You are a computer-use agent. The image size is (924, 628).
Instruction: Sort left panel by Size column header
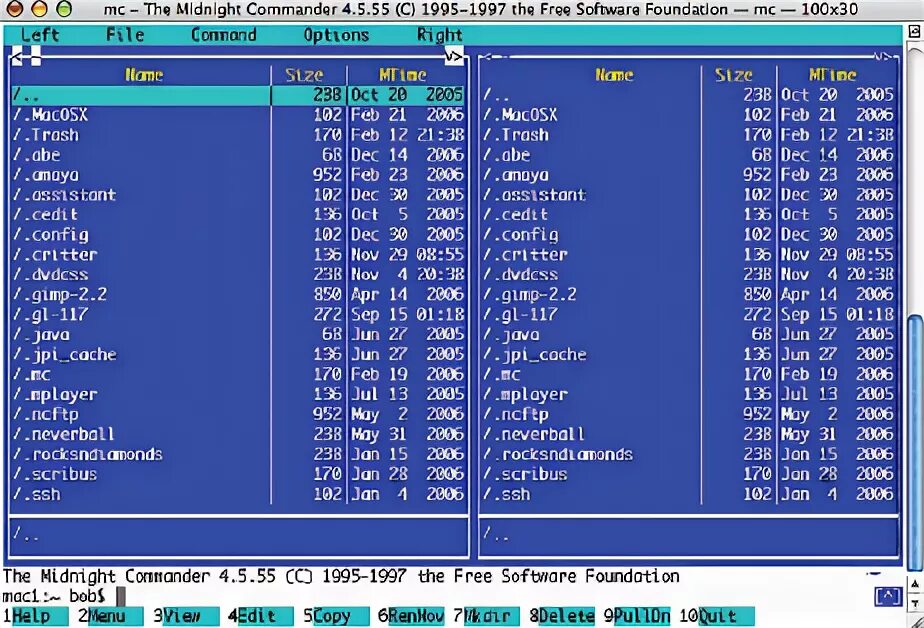coord(304,75)
